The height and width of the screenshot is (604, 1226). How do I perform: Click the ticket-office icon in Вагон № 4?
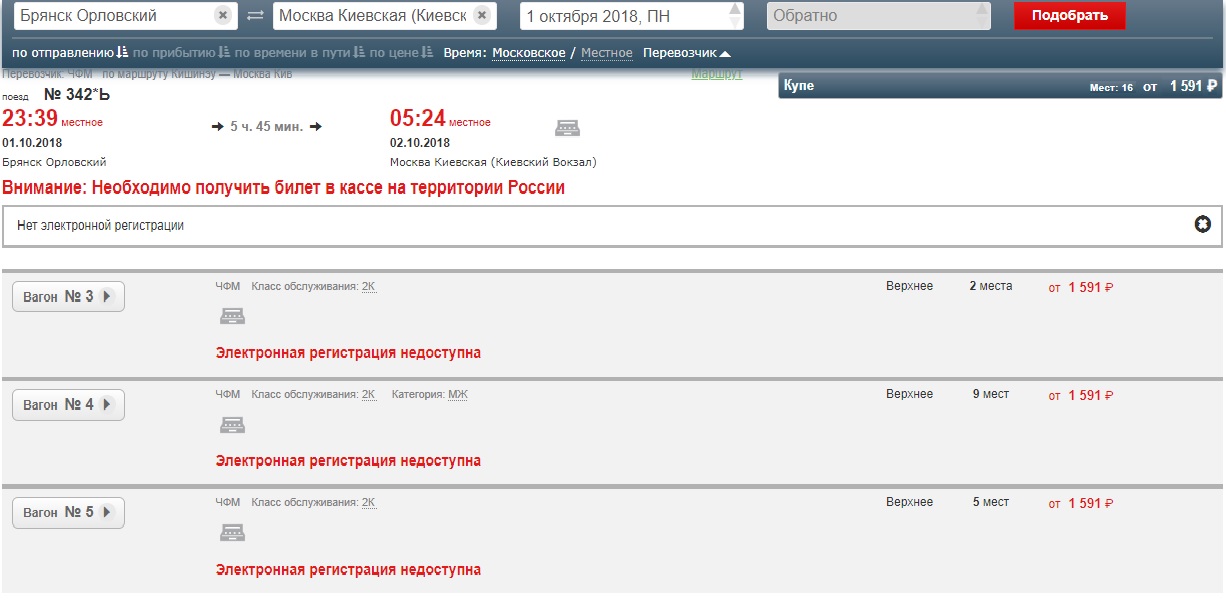(x=232, y=425)
